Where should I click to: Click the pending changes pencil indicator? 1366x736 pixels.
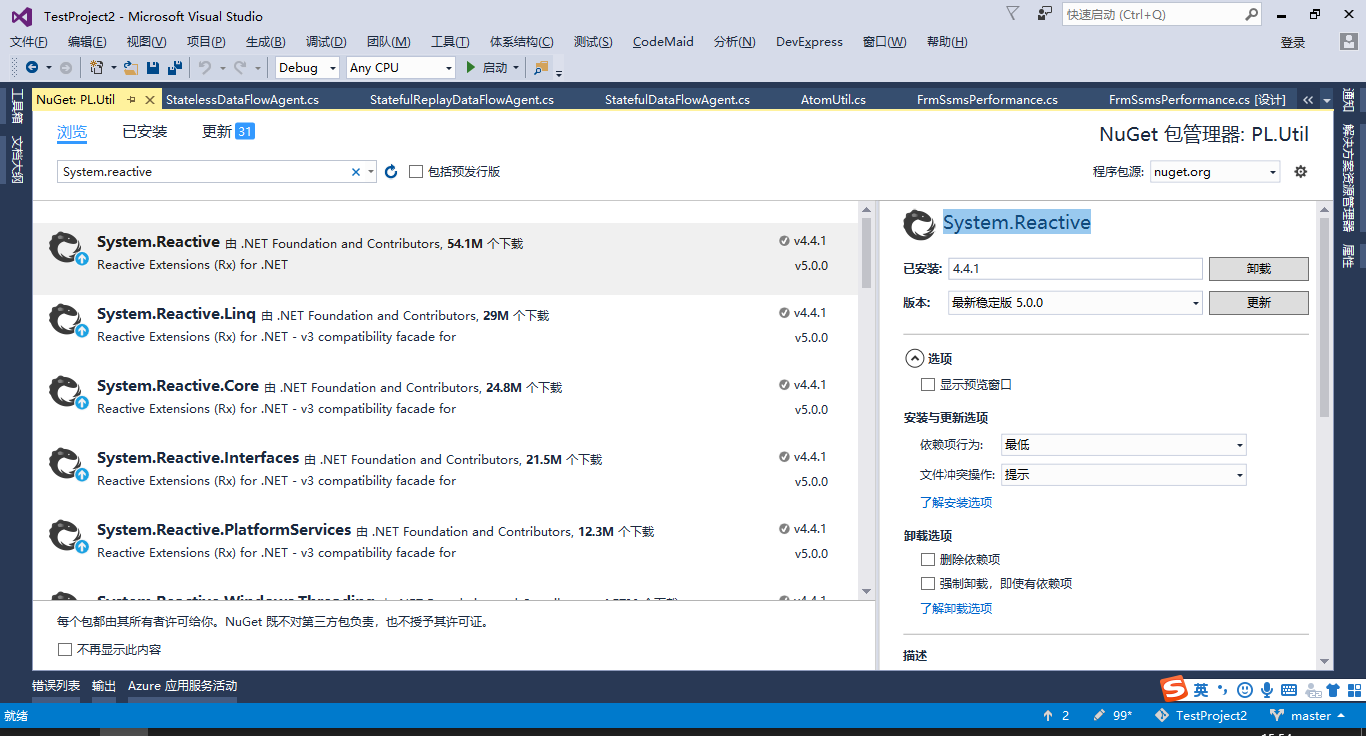pyautogui.click(x=1113, y=716)
